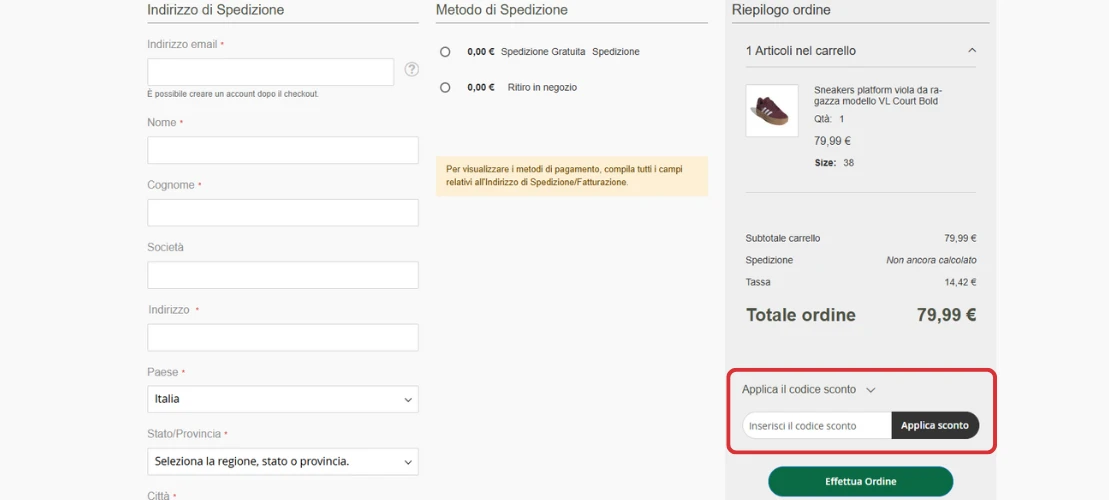Click the Indirizzo street address field
The width and height of the screenshot is (1109, 500).
pos(282,338)
